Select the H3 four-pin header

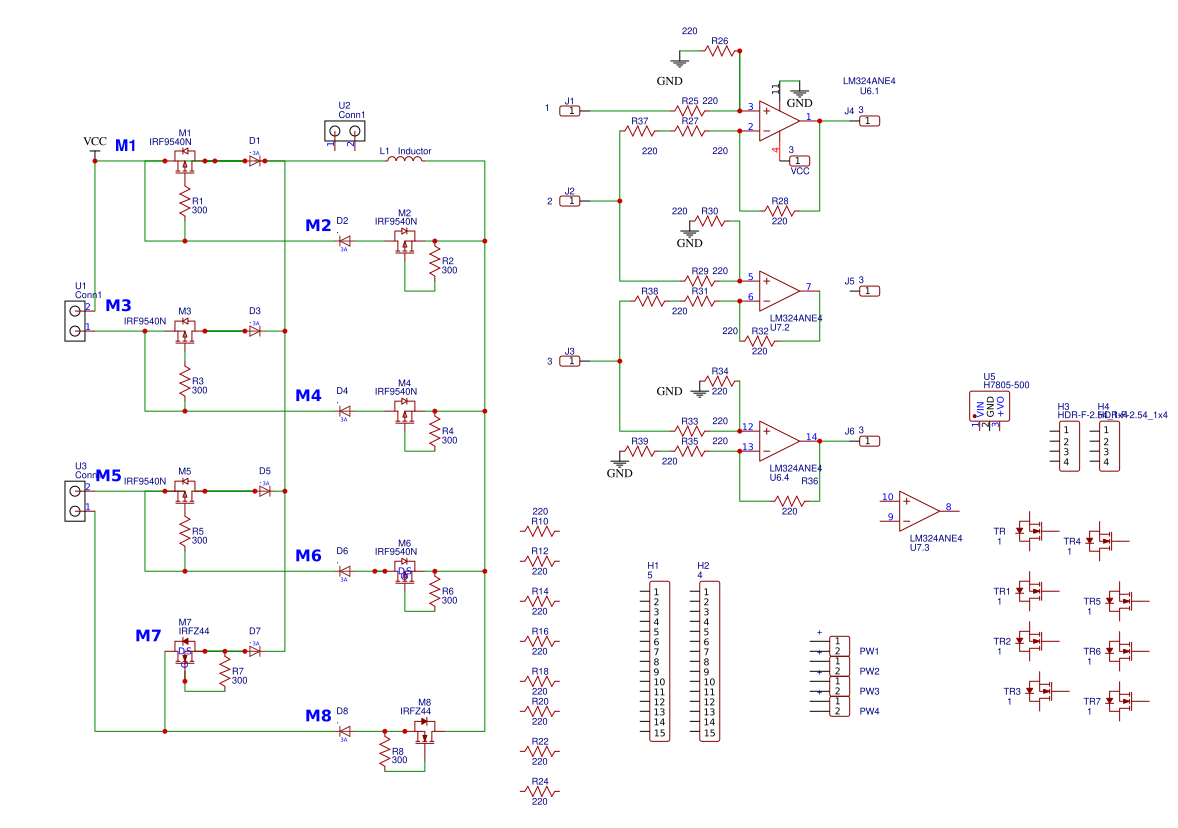click(1069, 446)
